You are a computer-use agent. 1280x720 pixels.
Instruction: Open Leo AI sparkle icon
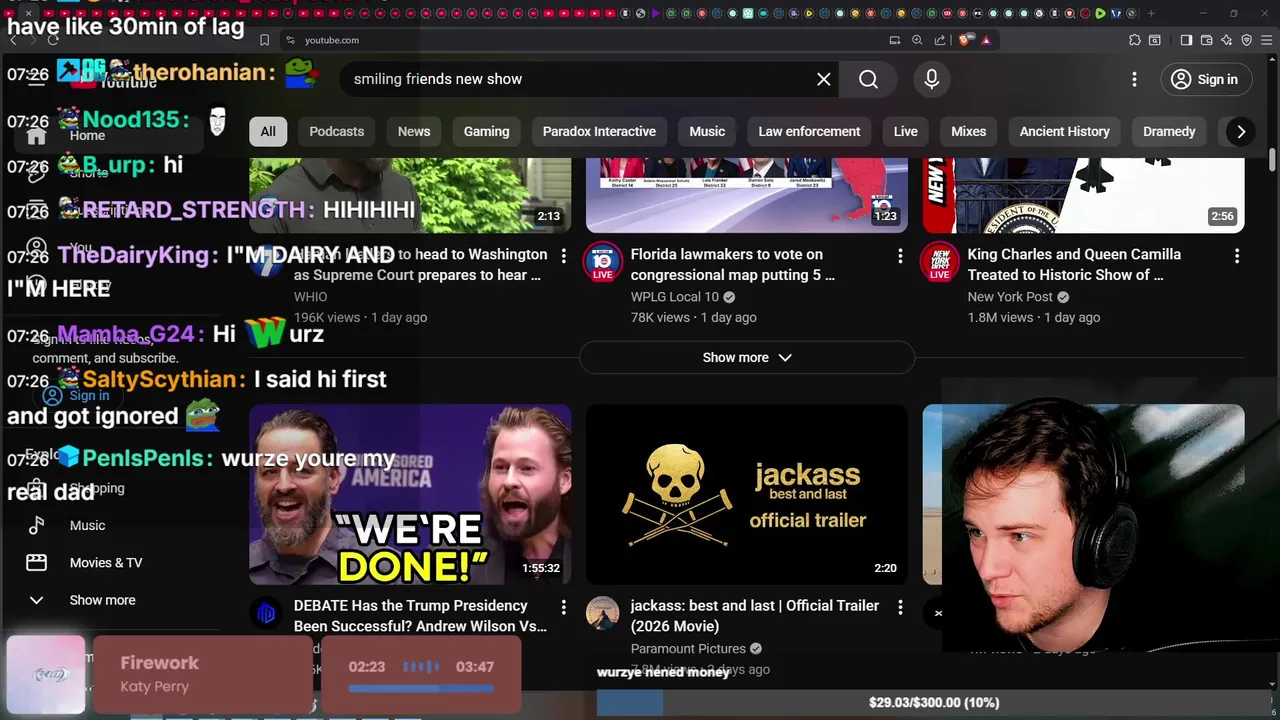1226,40
